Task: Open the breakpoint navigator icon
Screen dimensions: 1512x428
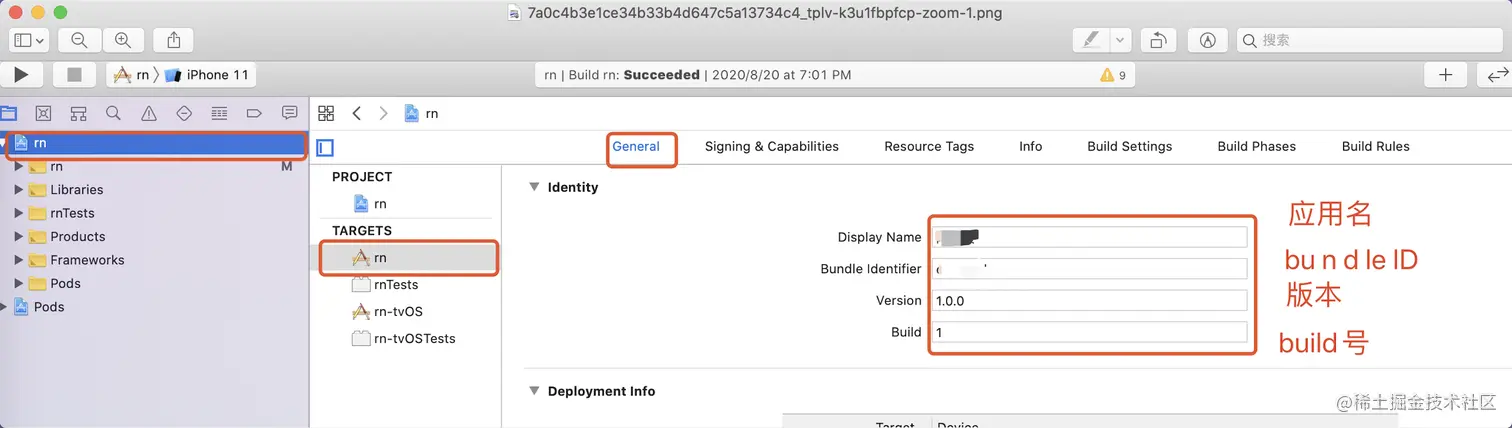Action: tap(254, 113)
